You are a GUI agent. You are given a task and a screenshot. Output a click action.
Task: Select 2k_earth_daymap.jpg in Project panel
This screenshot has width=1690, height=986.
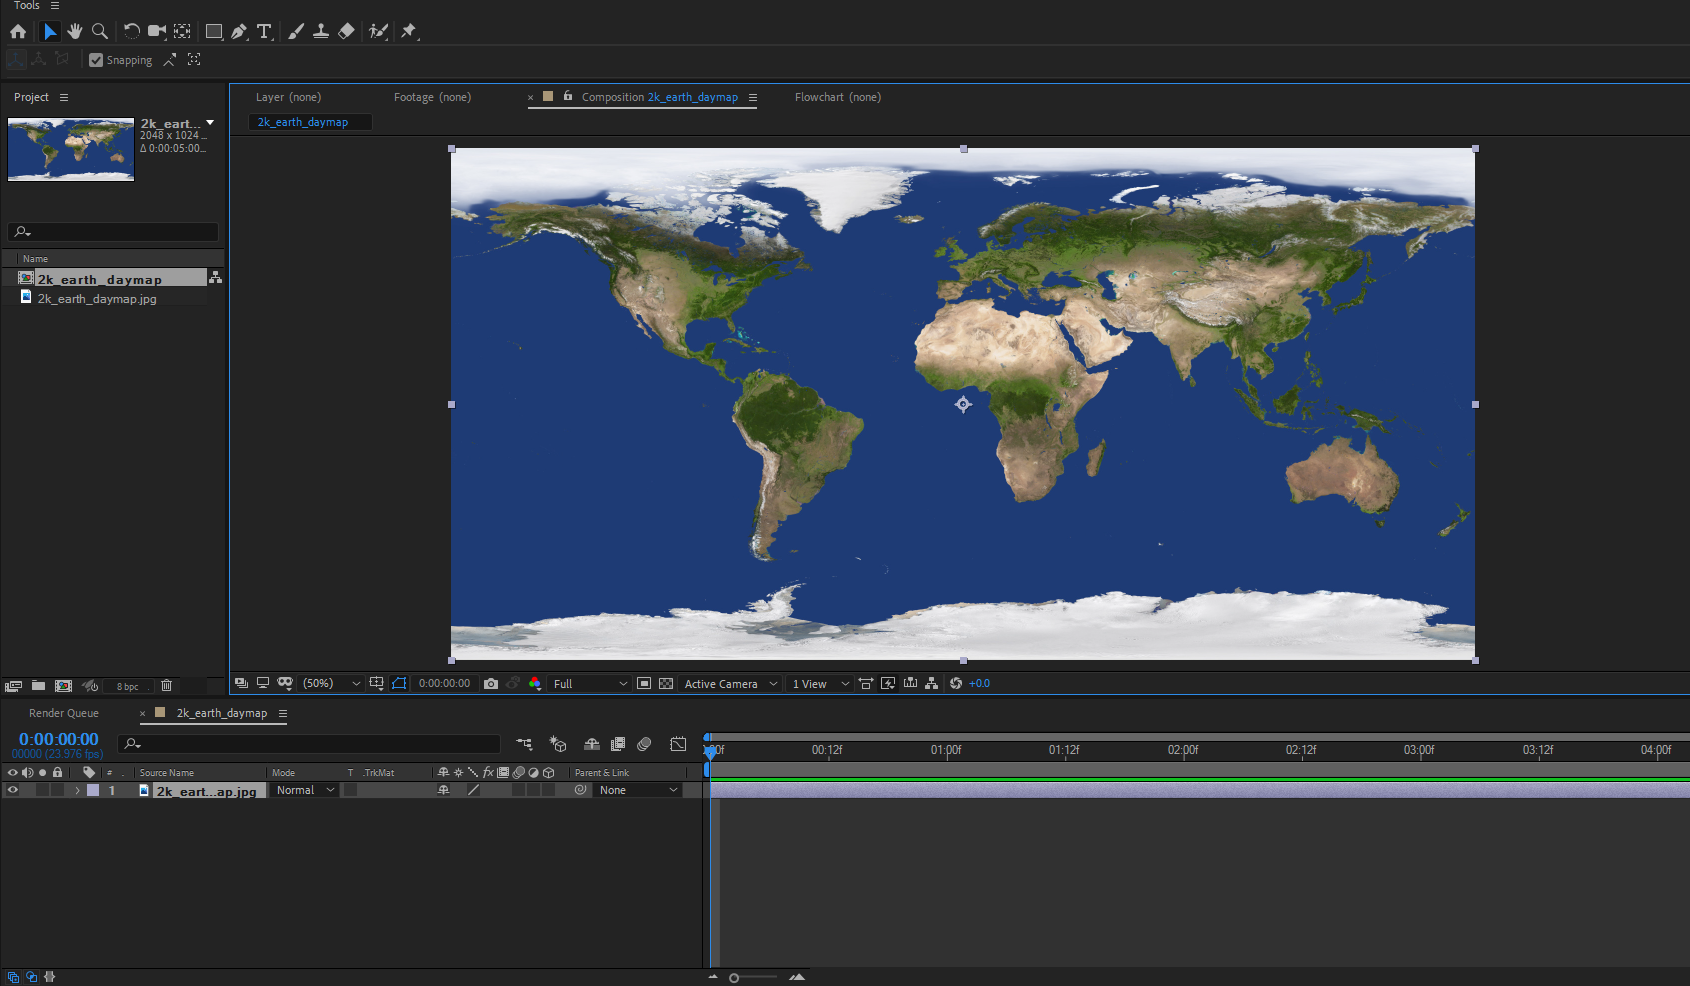tap(97, 299)
